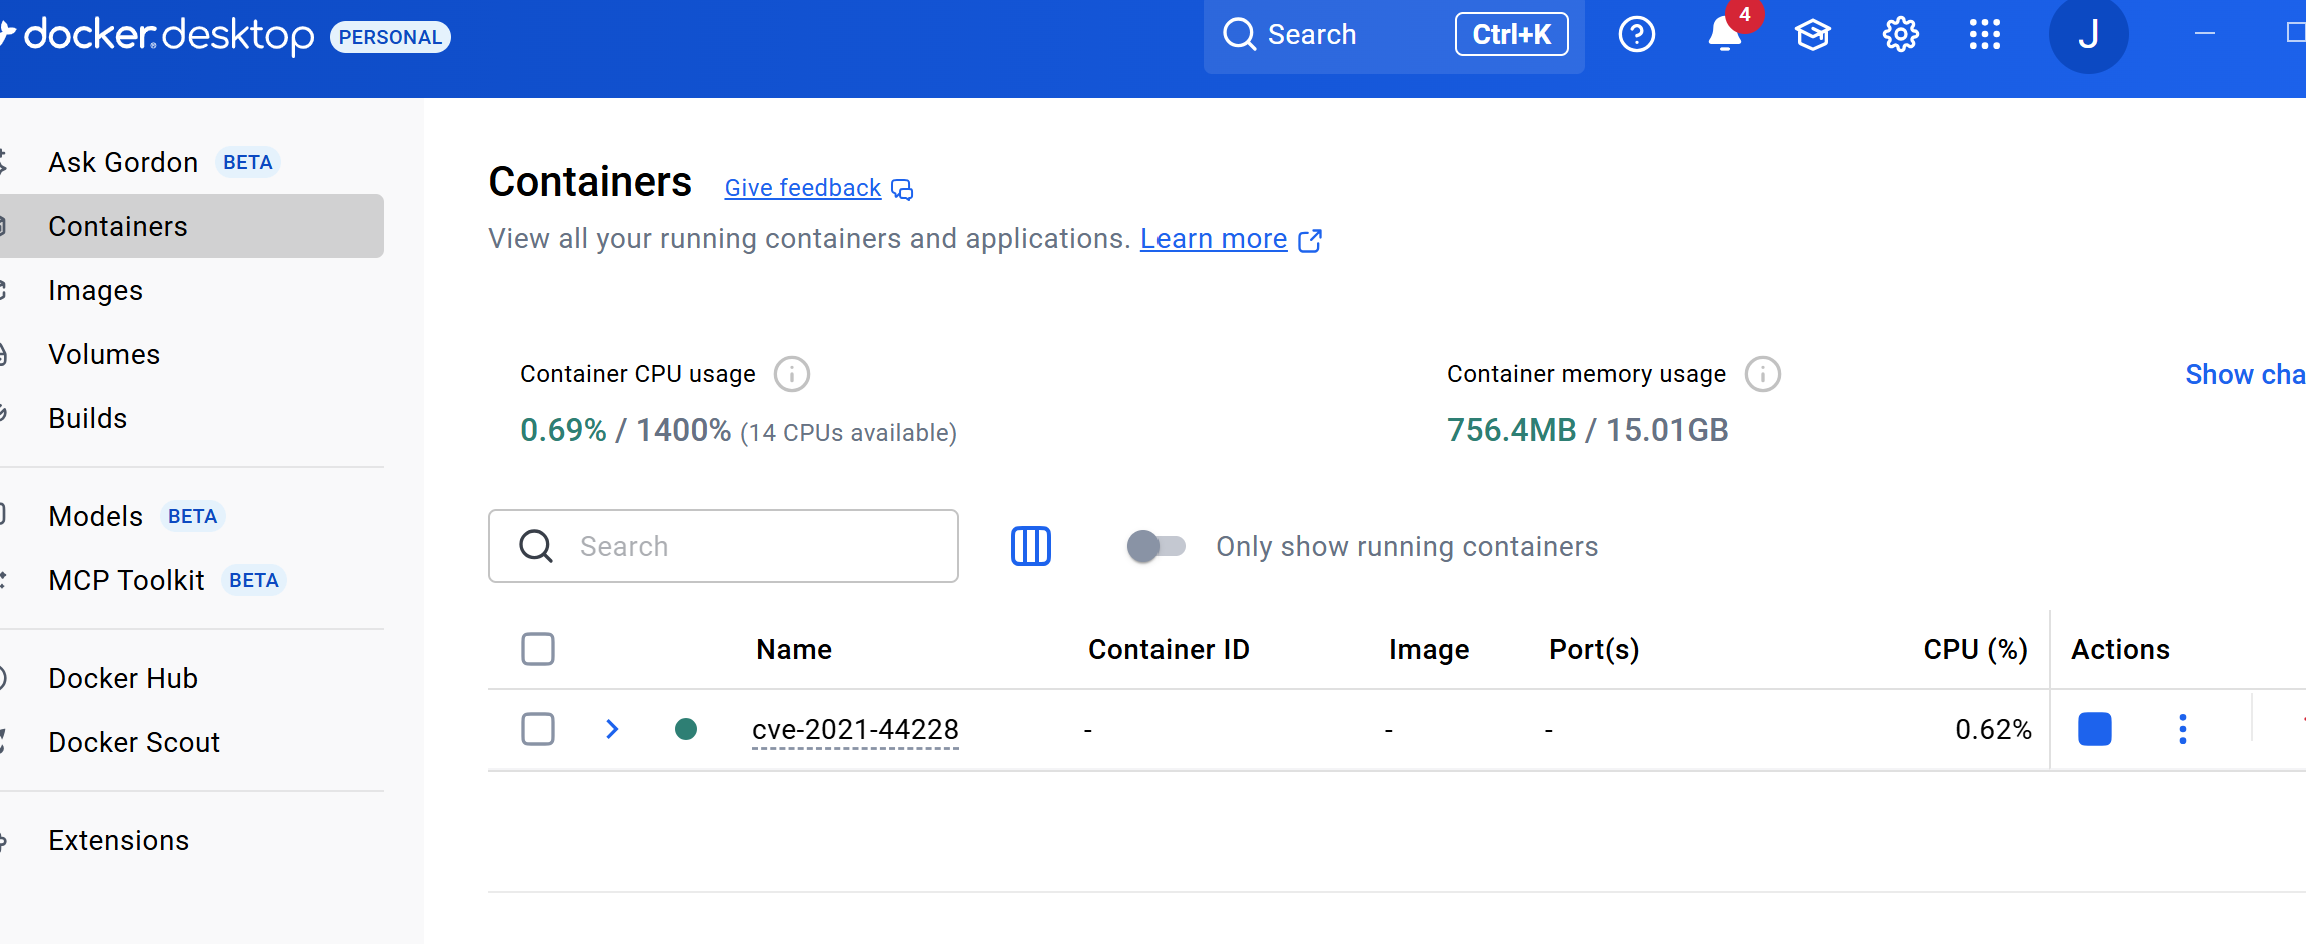
Task: Click the Docker Desktop logo
Action: [157, 35]
